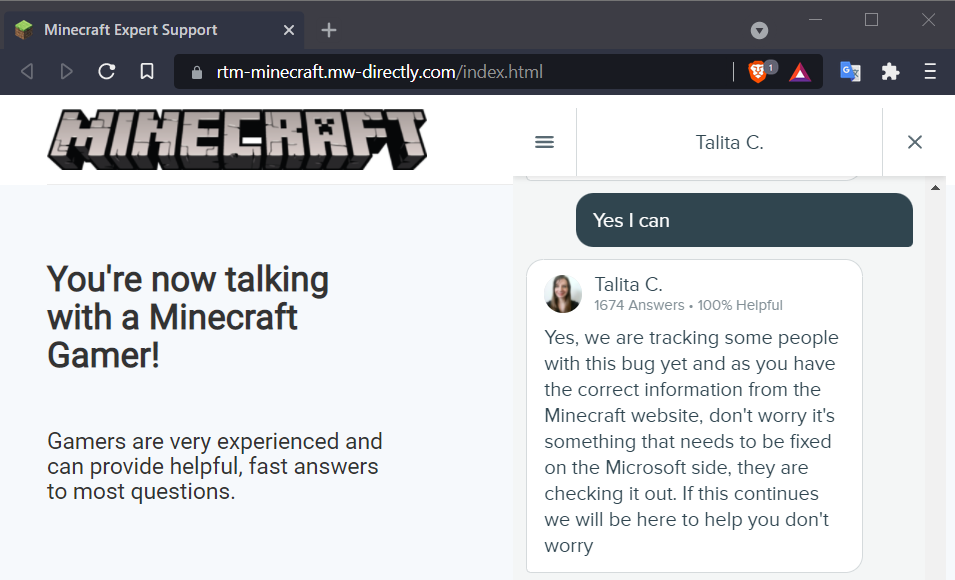Open the tab search dropdown
The image size is (955, 580).
coord(759,30)
